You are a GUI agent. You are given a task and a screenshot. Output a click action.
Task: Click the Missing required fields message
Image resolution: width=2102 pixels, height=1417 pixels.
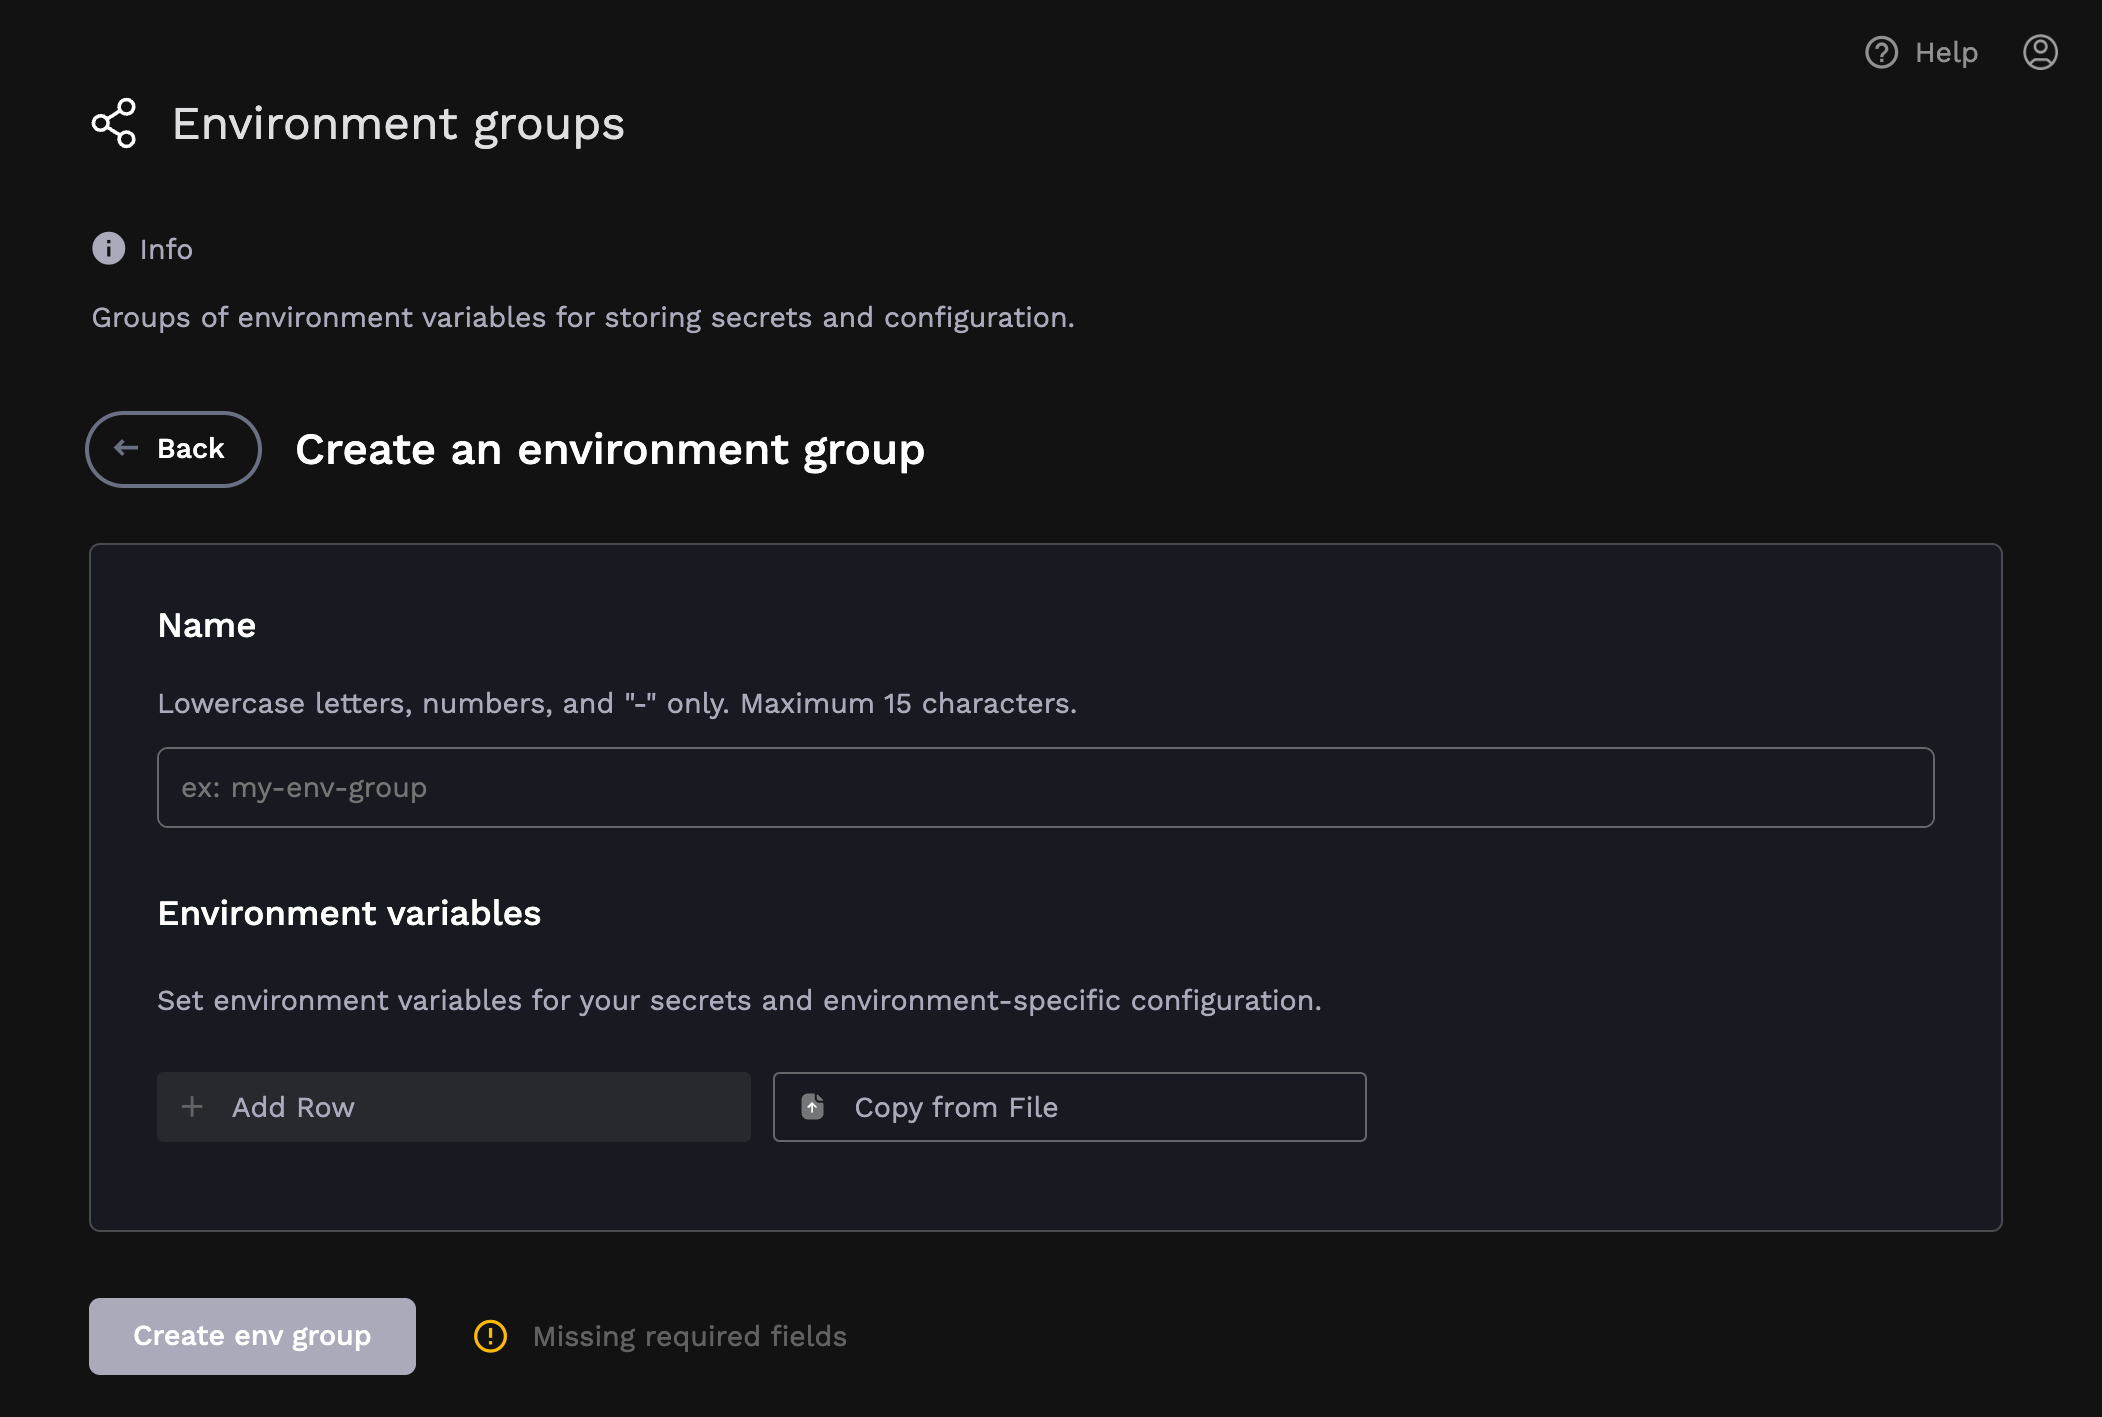[689, 1335]
